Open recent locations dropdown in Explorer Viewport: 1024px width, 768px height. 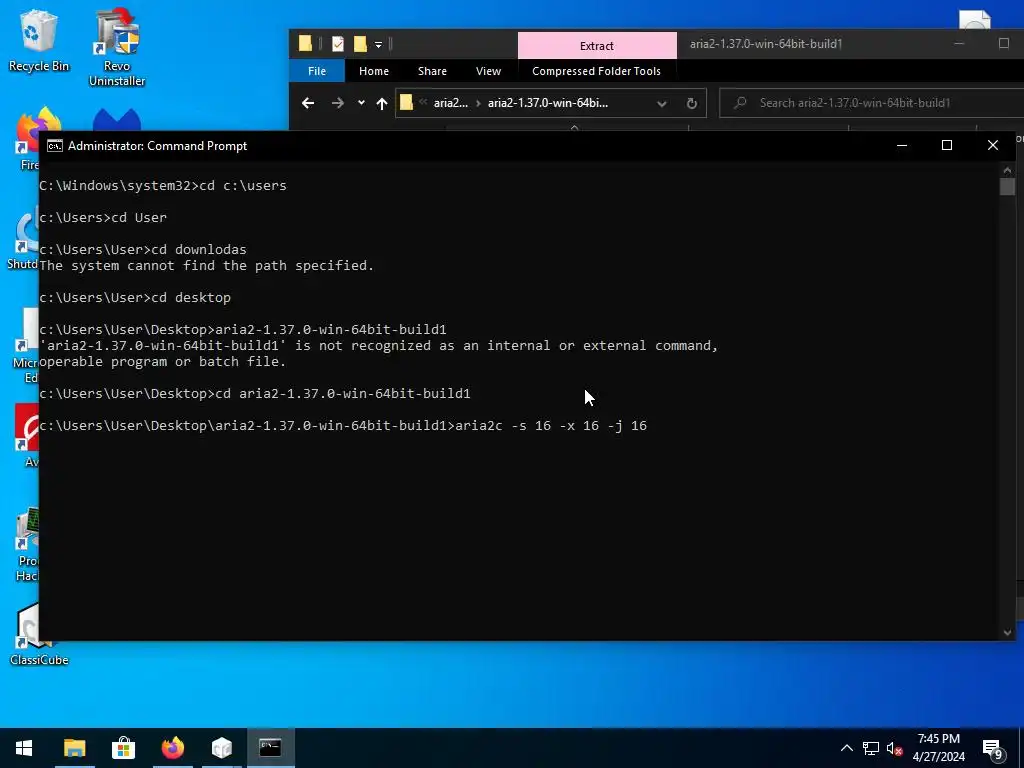(361, 103)
